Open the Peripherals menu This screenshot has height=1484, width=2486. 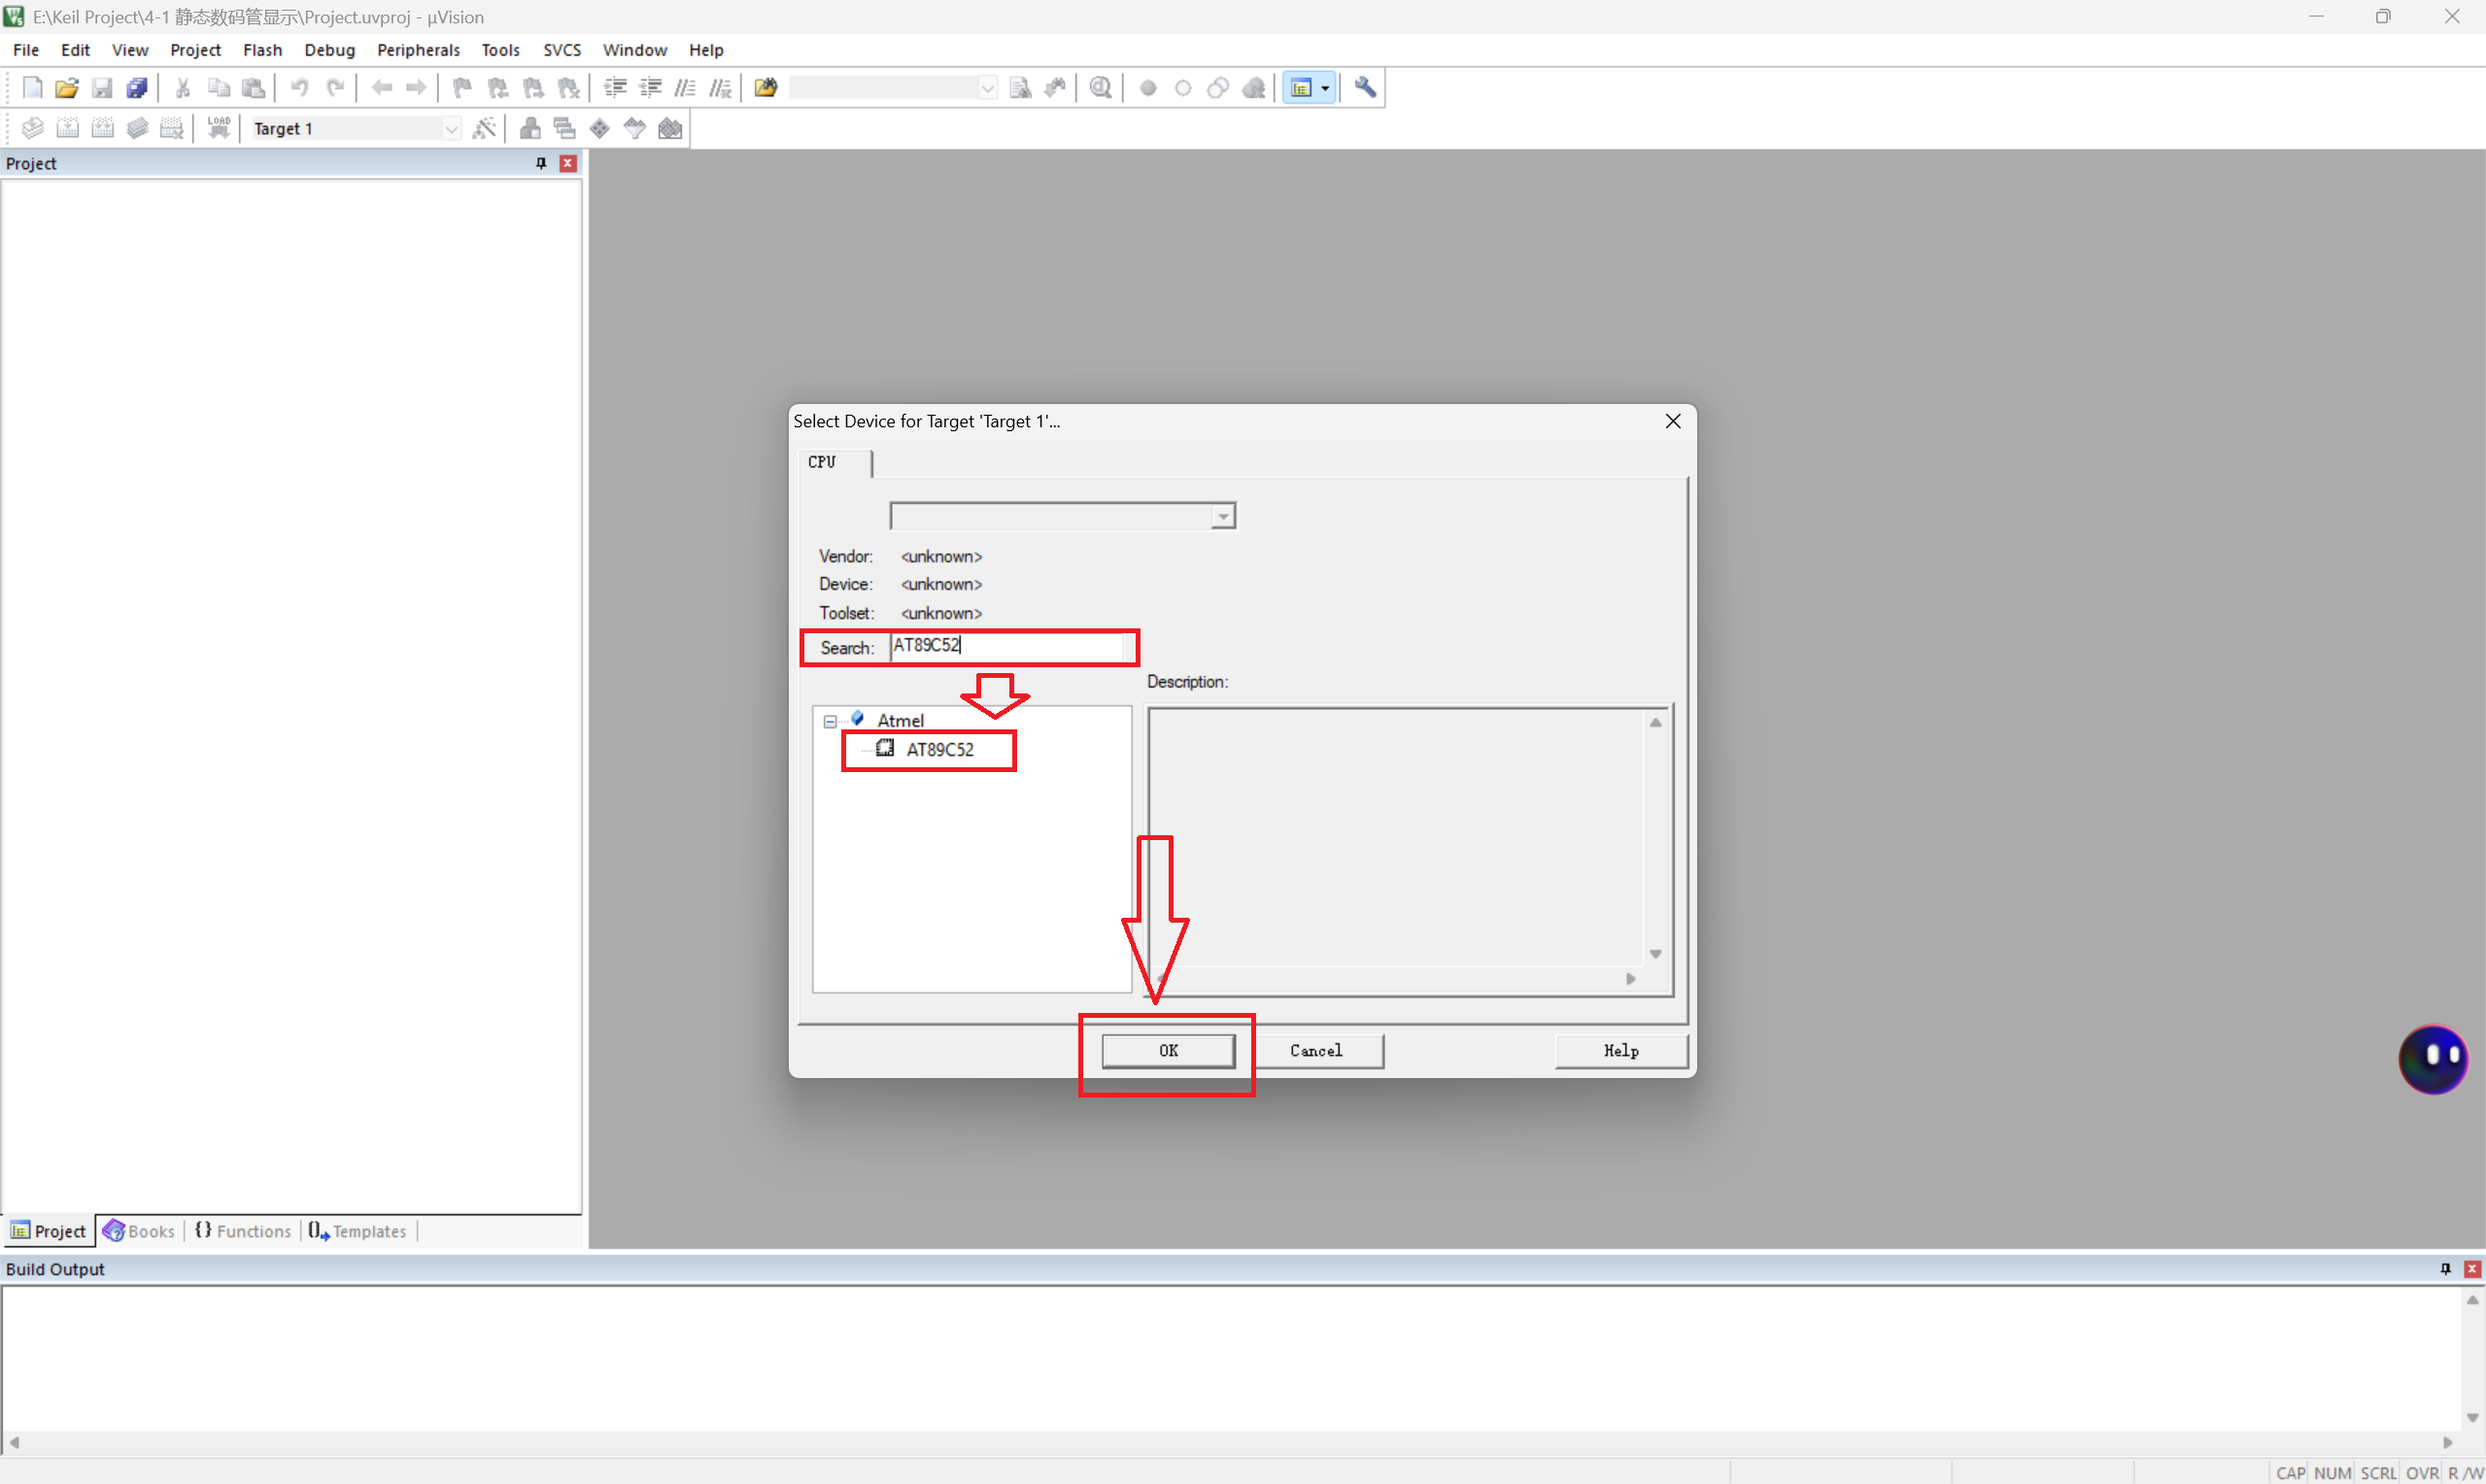418,50
